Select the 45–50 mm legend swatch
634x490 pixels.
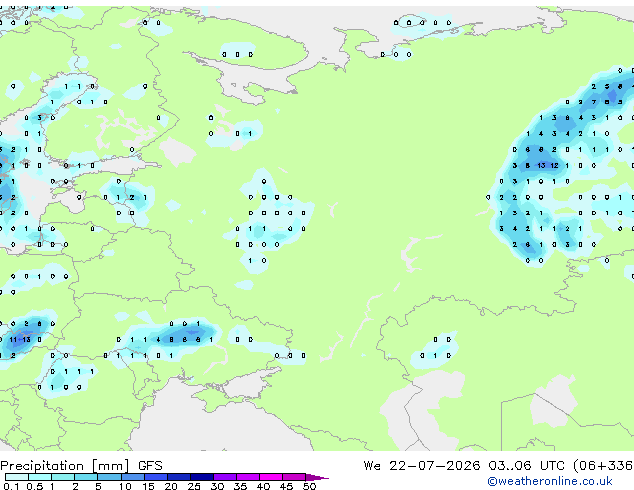pyautogui.click(x=294, y=477)
